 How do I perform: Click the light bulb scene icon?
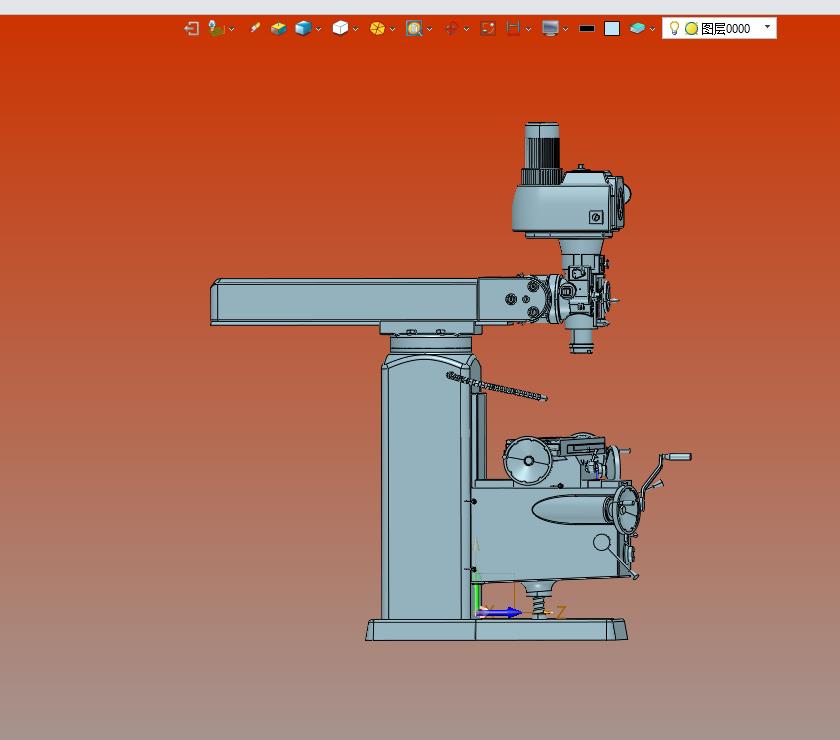click(x=216, y=28)
